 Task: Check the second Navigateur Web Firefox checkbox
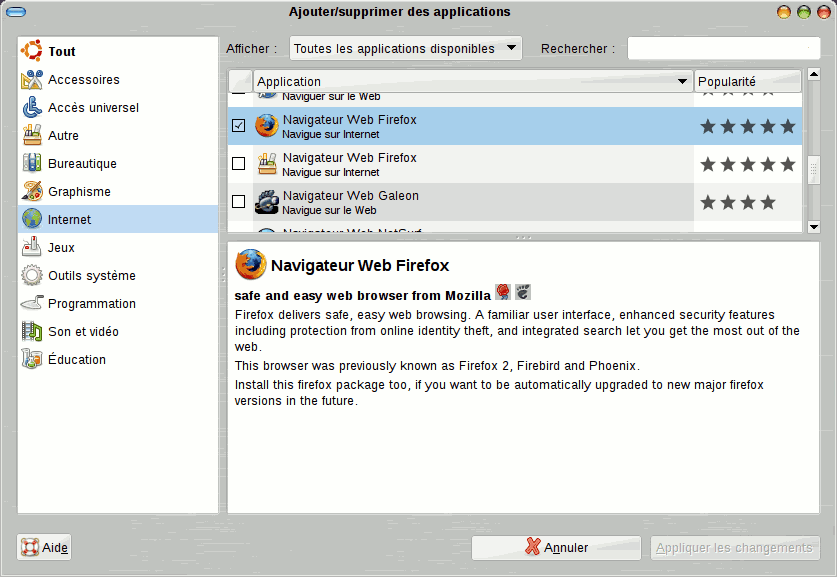tap(239, 163)
